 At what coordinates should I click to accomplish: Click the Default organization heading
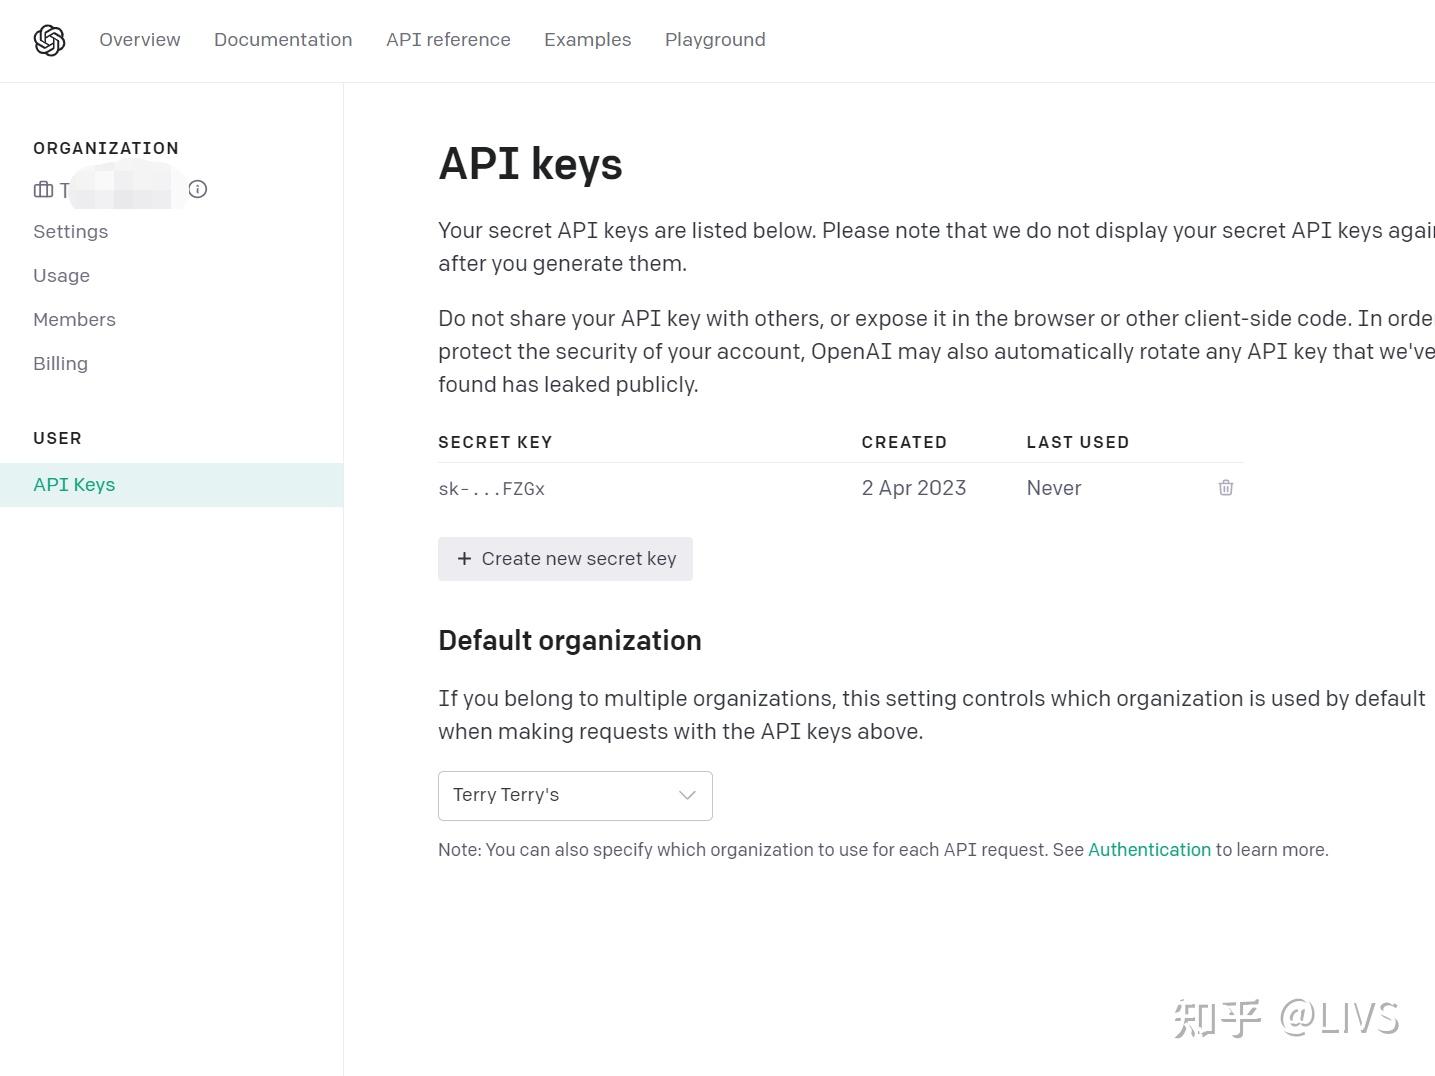[570, 641]
